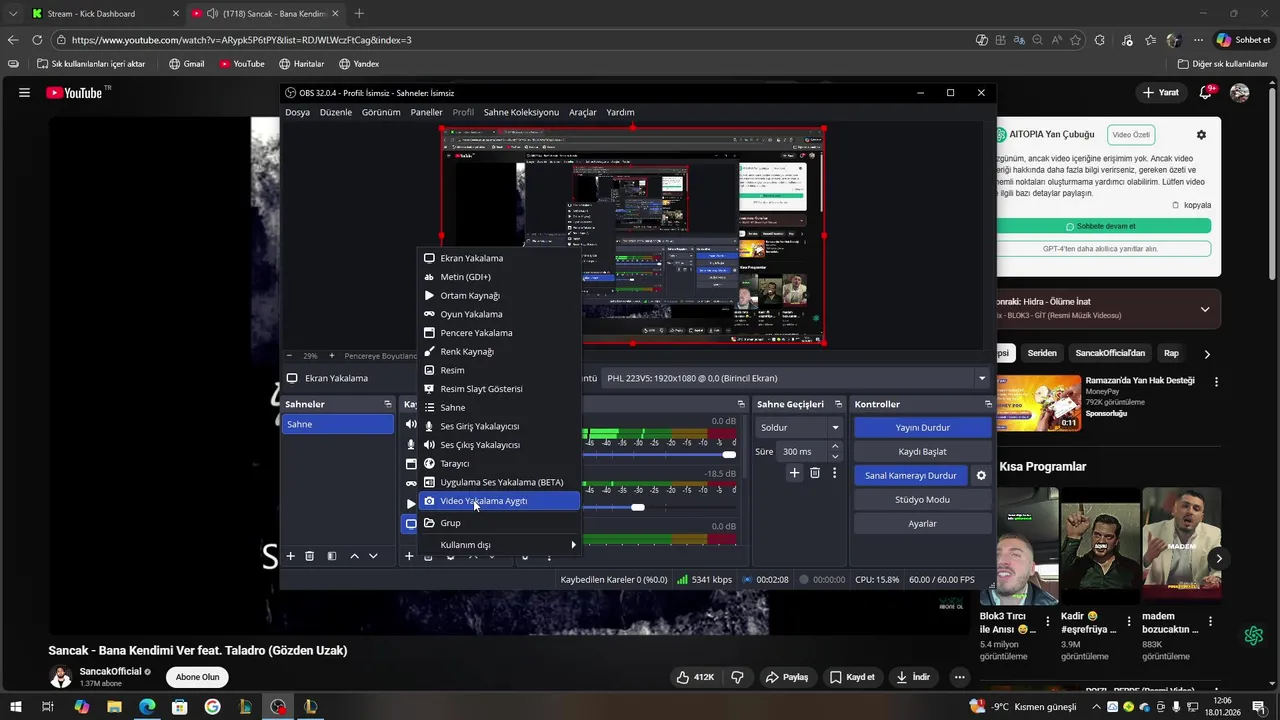This screenshot has height=720, width=1280.
Task: Open scene filters icon in Sahneler toolbar
Action: coord(332,556)
